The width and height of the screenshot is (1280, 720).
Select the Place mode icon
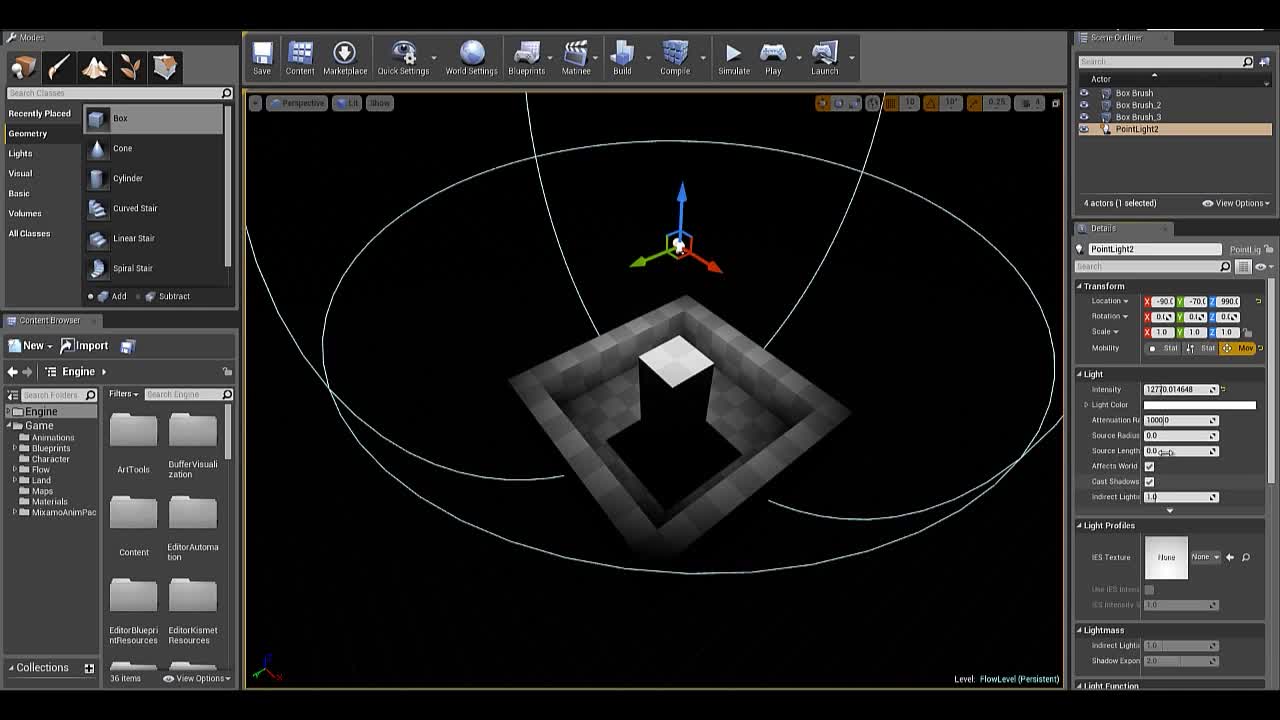[x=23, y=67]
